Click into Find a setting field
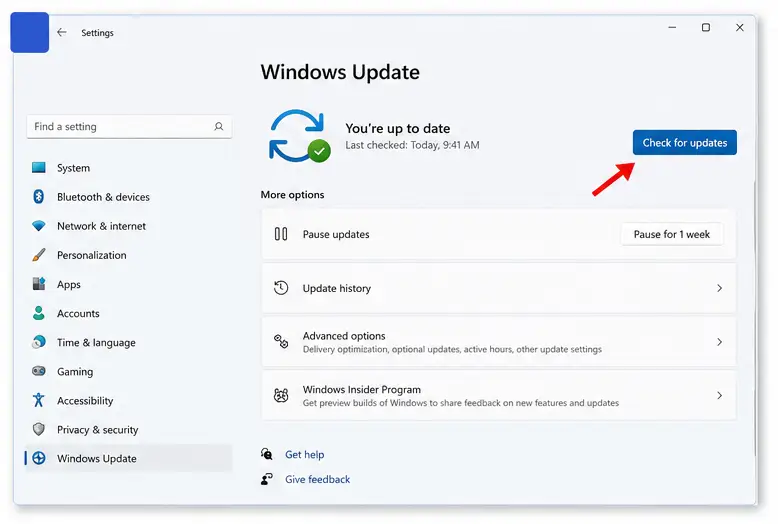The width and height of the screenshot is (778, 524). [x=129, y=127]
